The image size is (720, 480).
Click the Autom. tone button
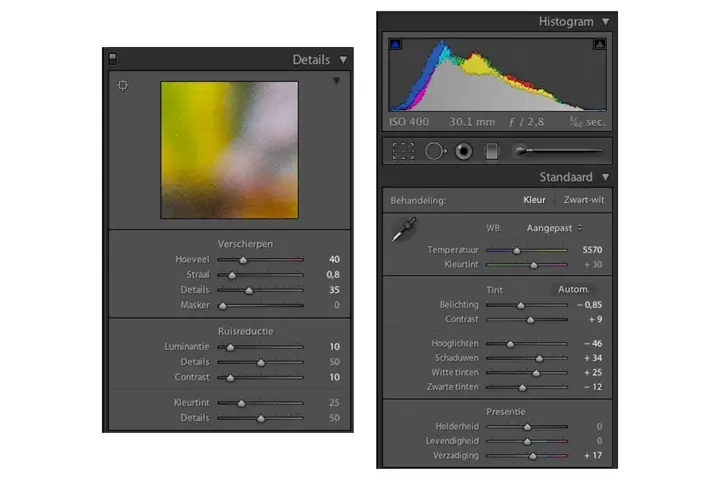click(573, 289)
